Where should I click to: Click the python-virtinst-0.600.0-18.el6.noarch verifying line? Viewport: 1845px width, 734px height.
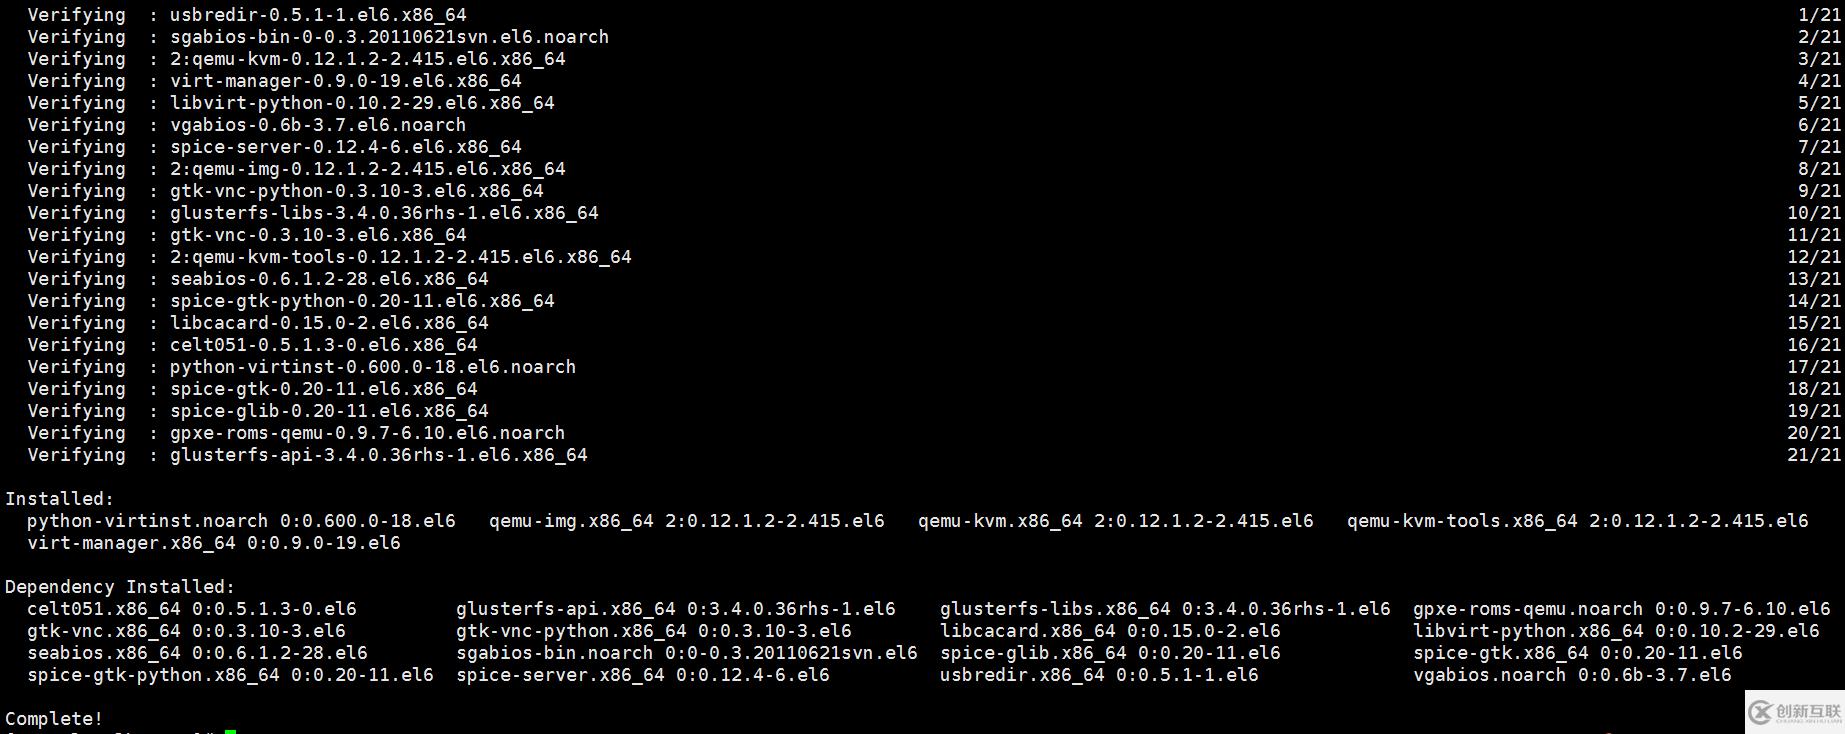coord(372,367)
